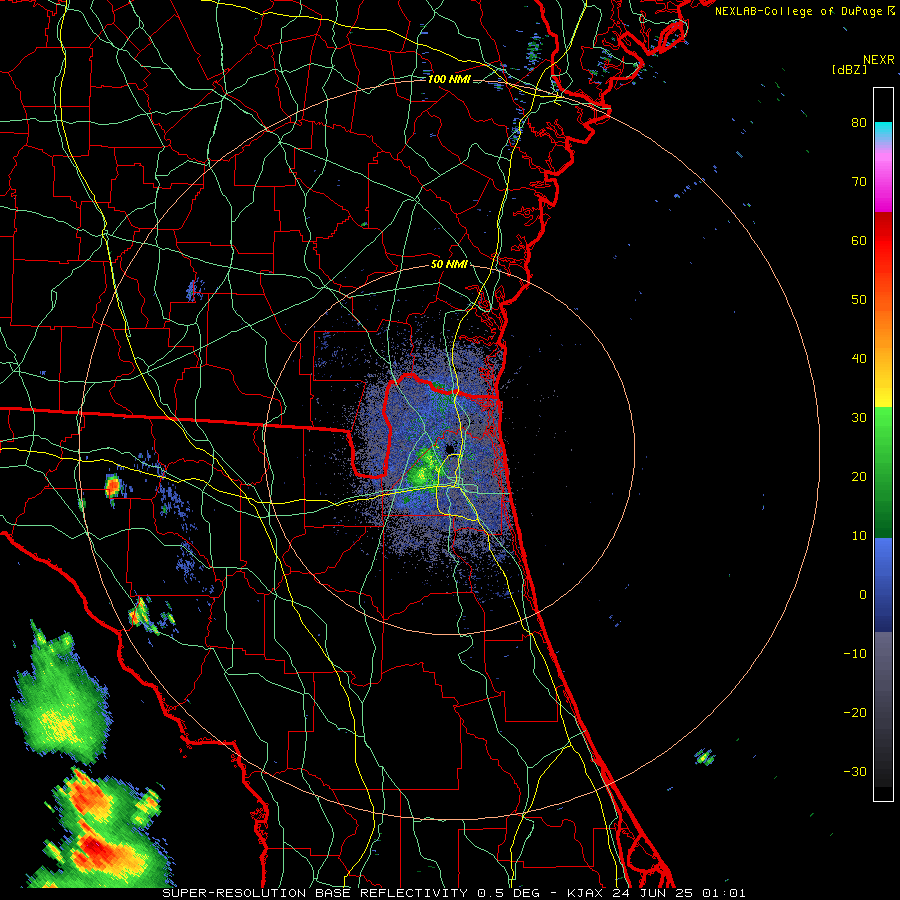This screenshot has height=900, width=900.
Task: Click the 50 NMI range ring label
Action: [x=449, y=265]
